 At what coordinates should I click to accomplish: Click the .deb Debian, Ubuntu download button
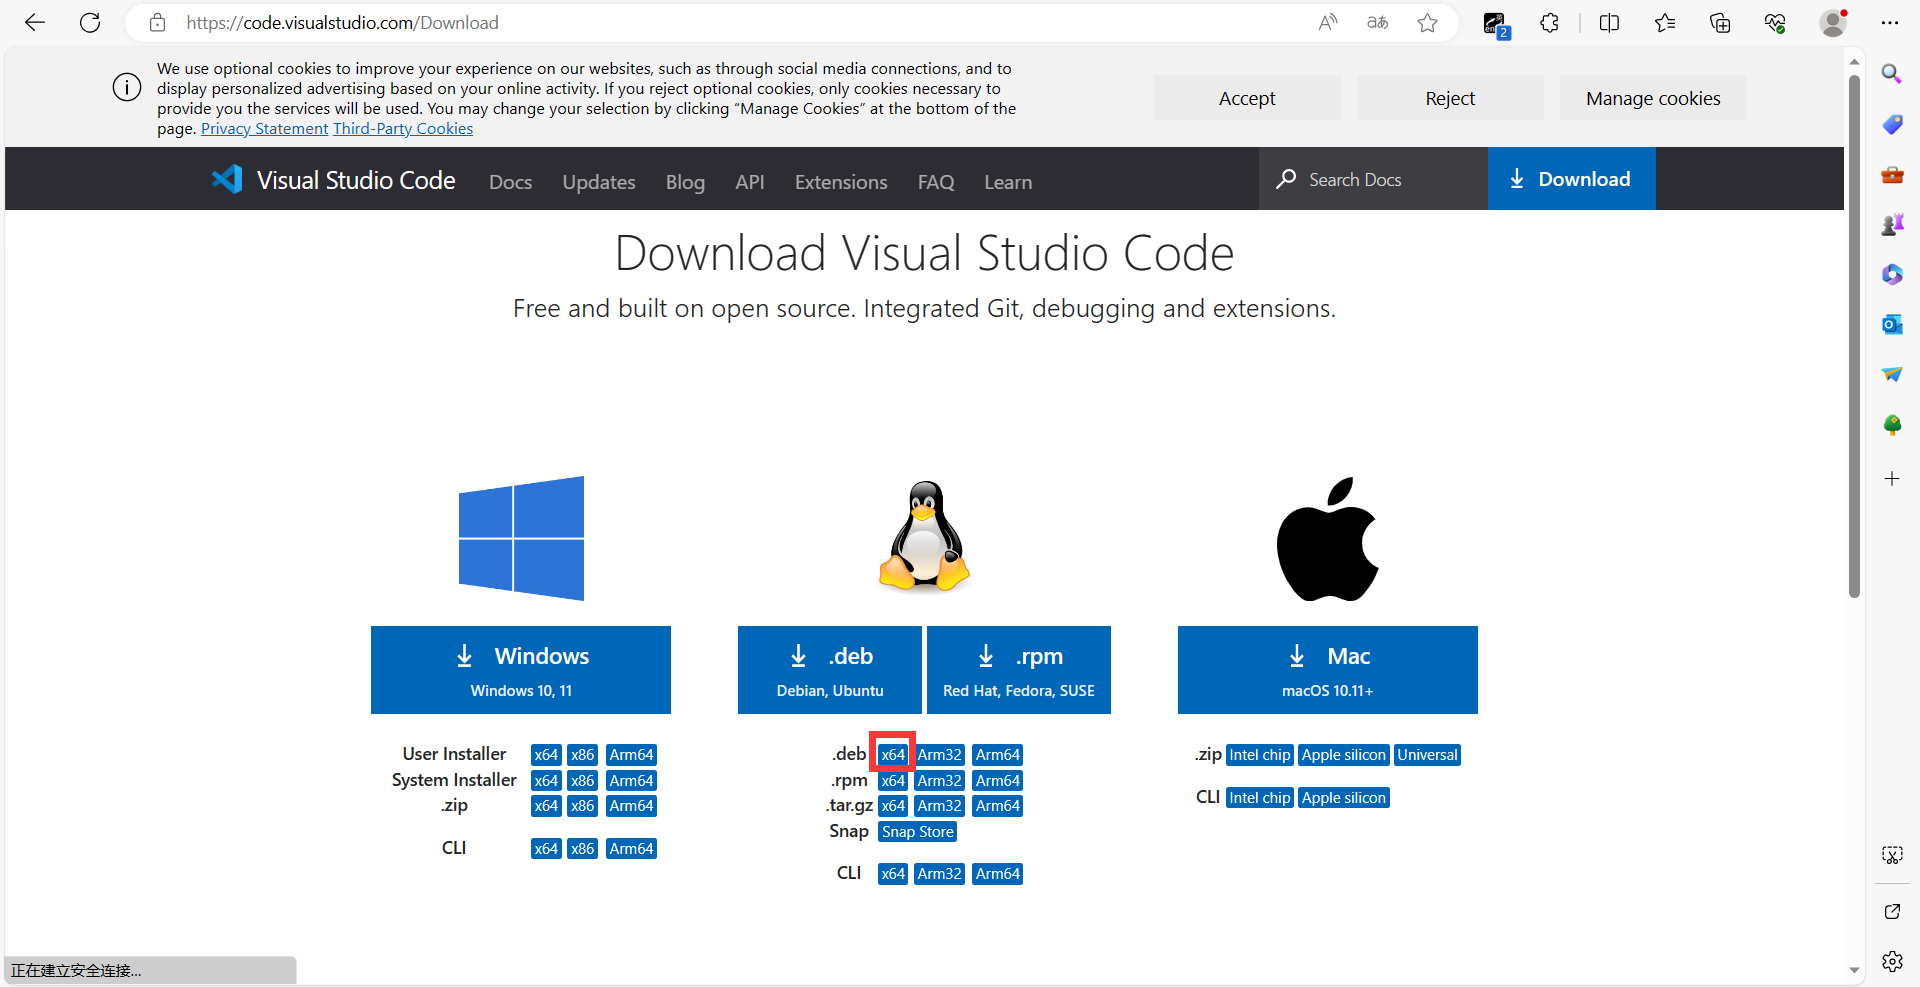coord(830,670)
